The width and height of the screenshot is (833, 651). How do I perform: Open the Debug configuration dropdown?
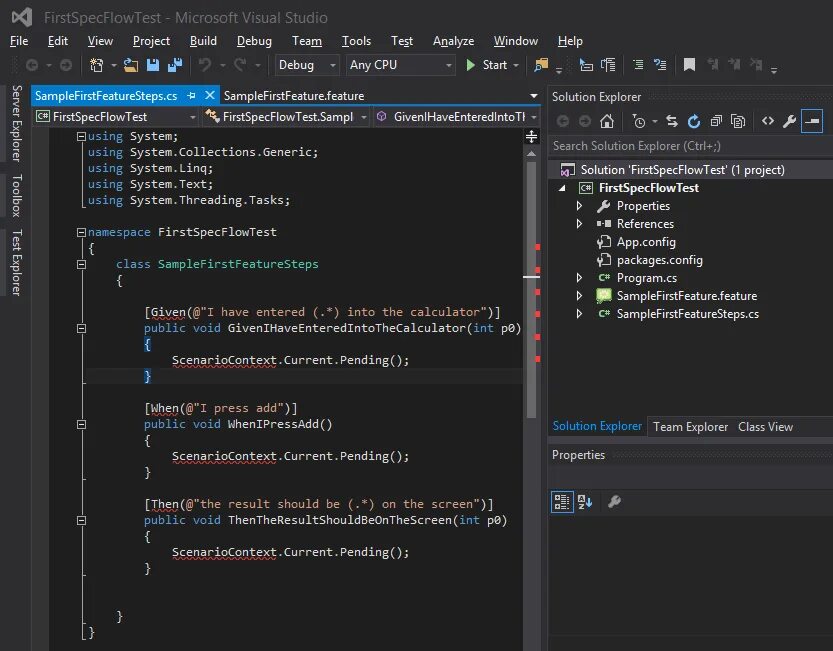[x=333, y=65]
